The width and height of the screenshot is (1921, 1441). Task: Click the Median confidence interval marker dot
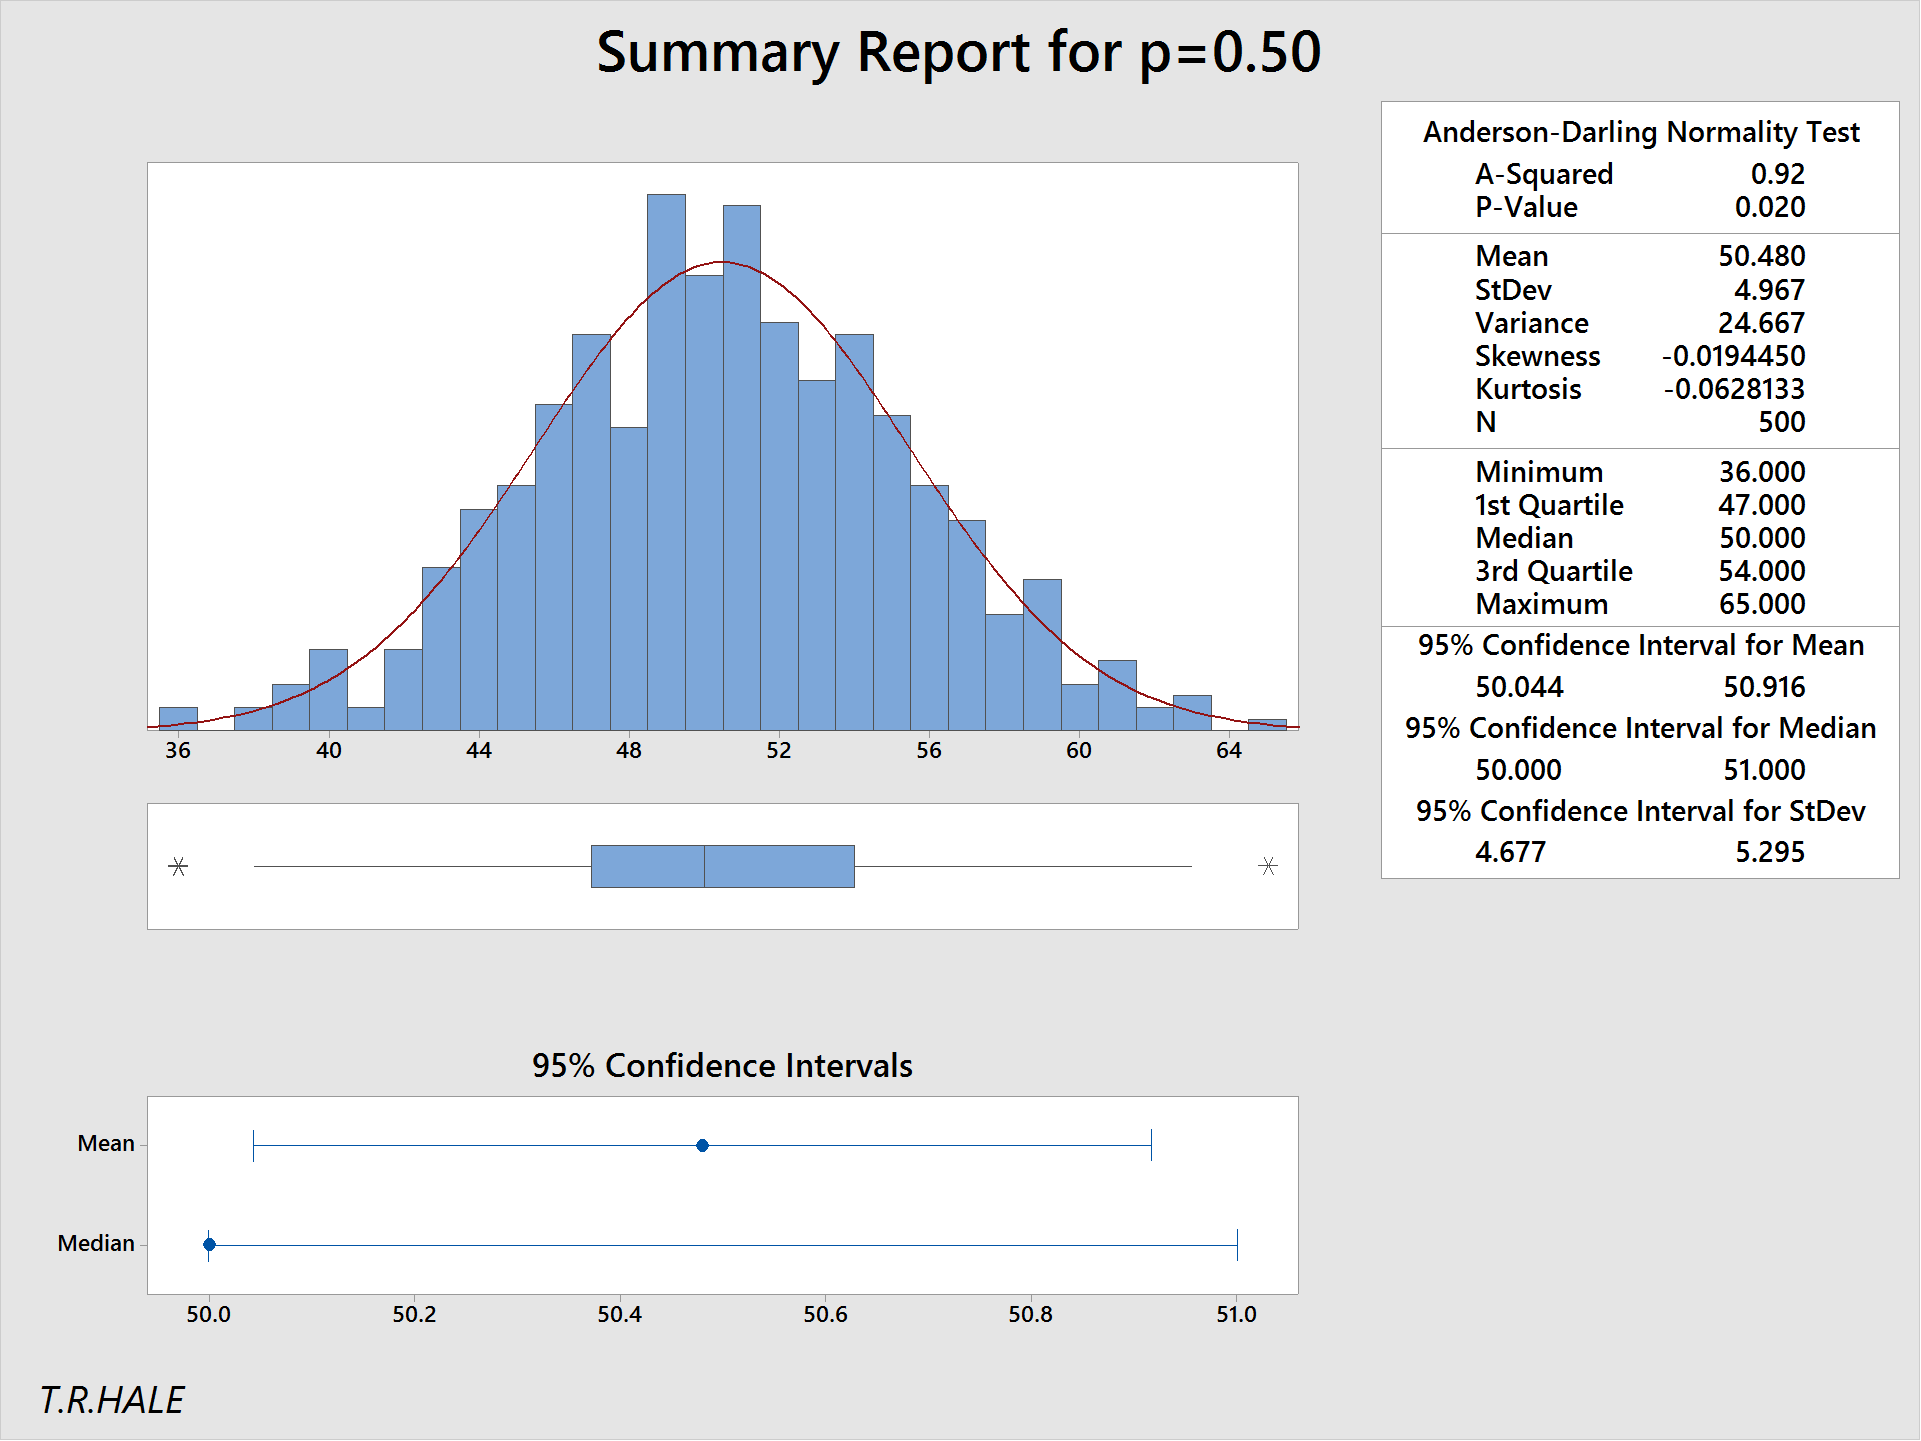[208, 1245]
